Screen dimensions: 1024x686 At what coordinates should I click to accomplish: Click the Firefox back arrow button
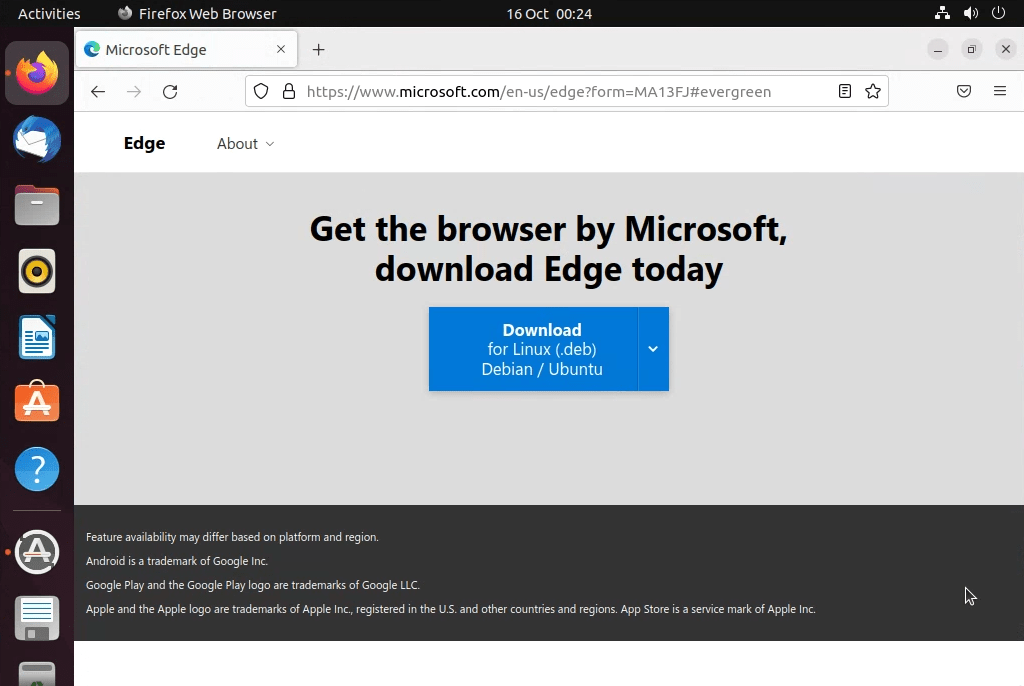click(97, 92)
